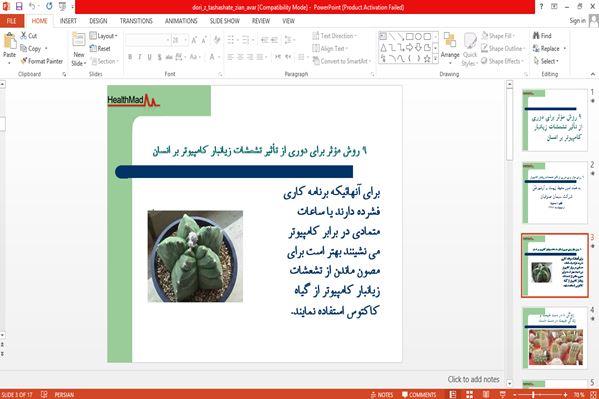Image resolution: width=599 pixels, height=399 pixels.
Task: Switch to the TRANSITIONS tab
Action: tap(136, 21)
